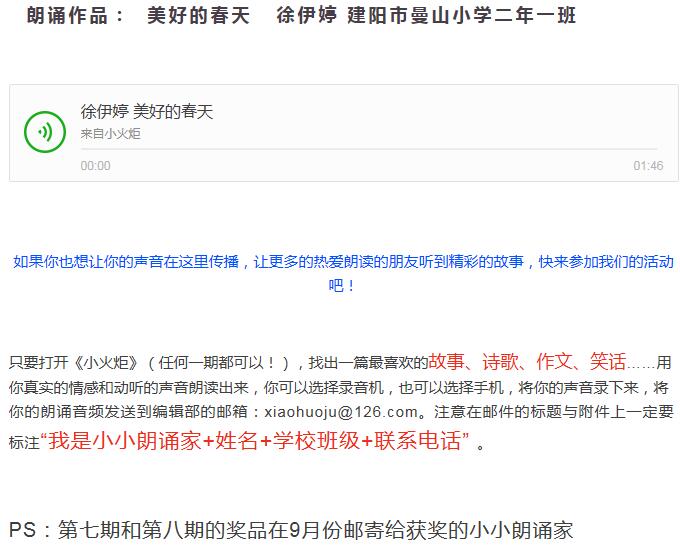Click the blue word 吧！ on the second line
Image resolution: width=680 pixels, height=556 pixels.
(342, 286)
